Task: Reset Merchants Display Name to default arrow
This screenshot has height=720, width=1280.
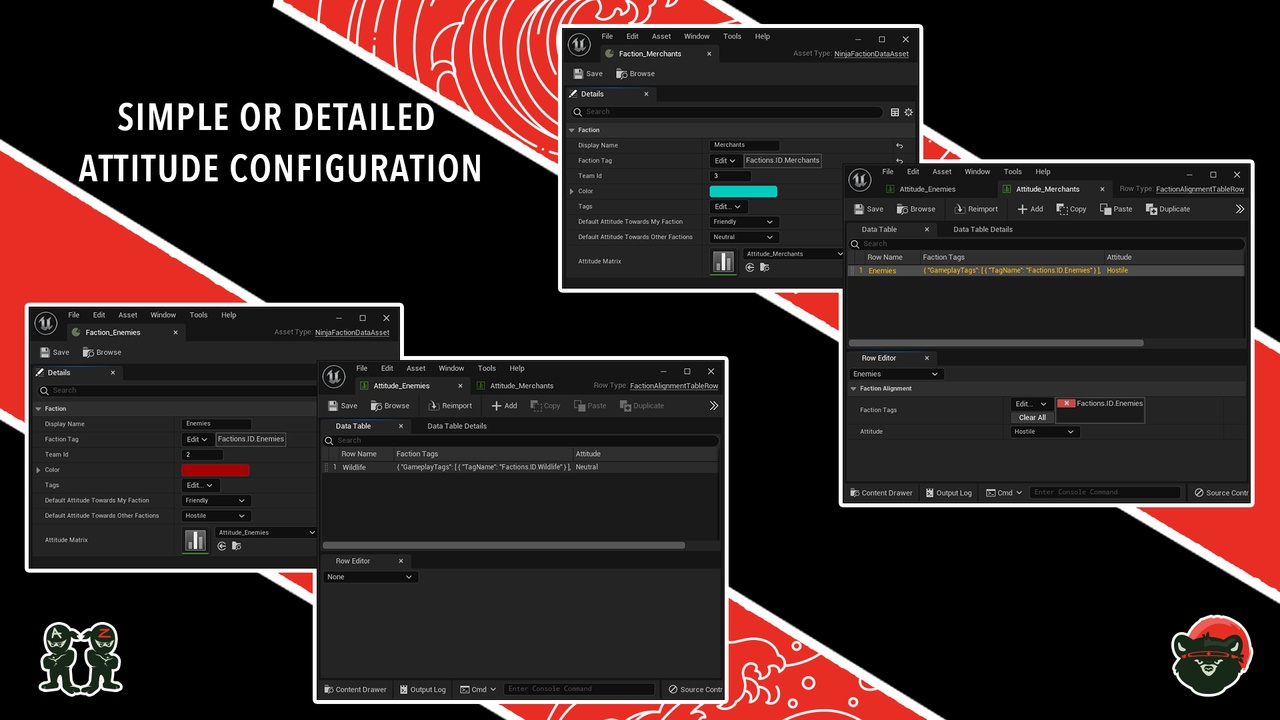Action: [x=899, y=145]
